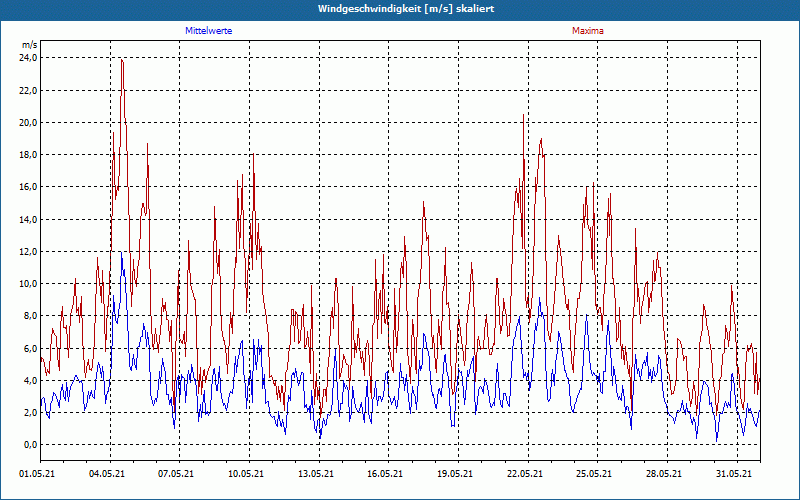The image size is (800, 500).
Task: Click the blue Mittelwerte peak at 12 m/s
Action: pyautogui.click(x=121, y=253)
